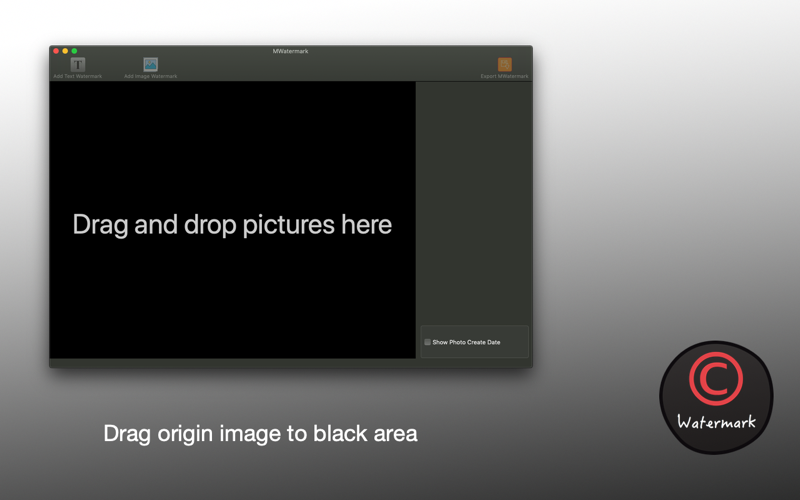Minimize MWatermark using the yellow button
Viewport: 800px width, 500px height.
(x=65, y=51)
